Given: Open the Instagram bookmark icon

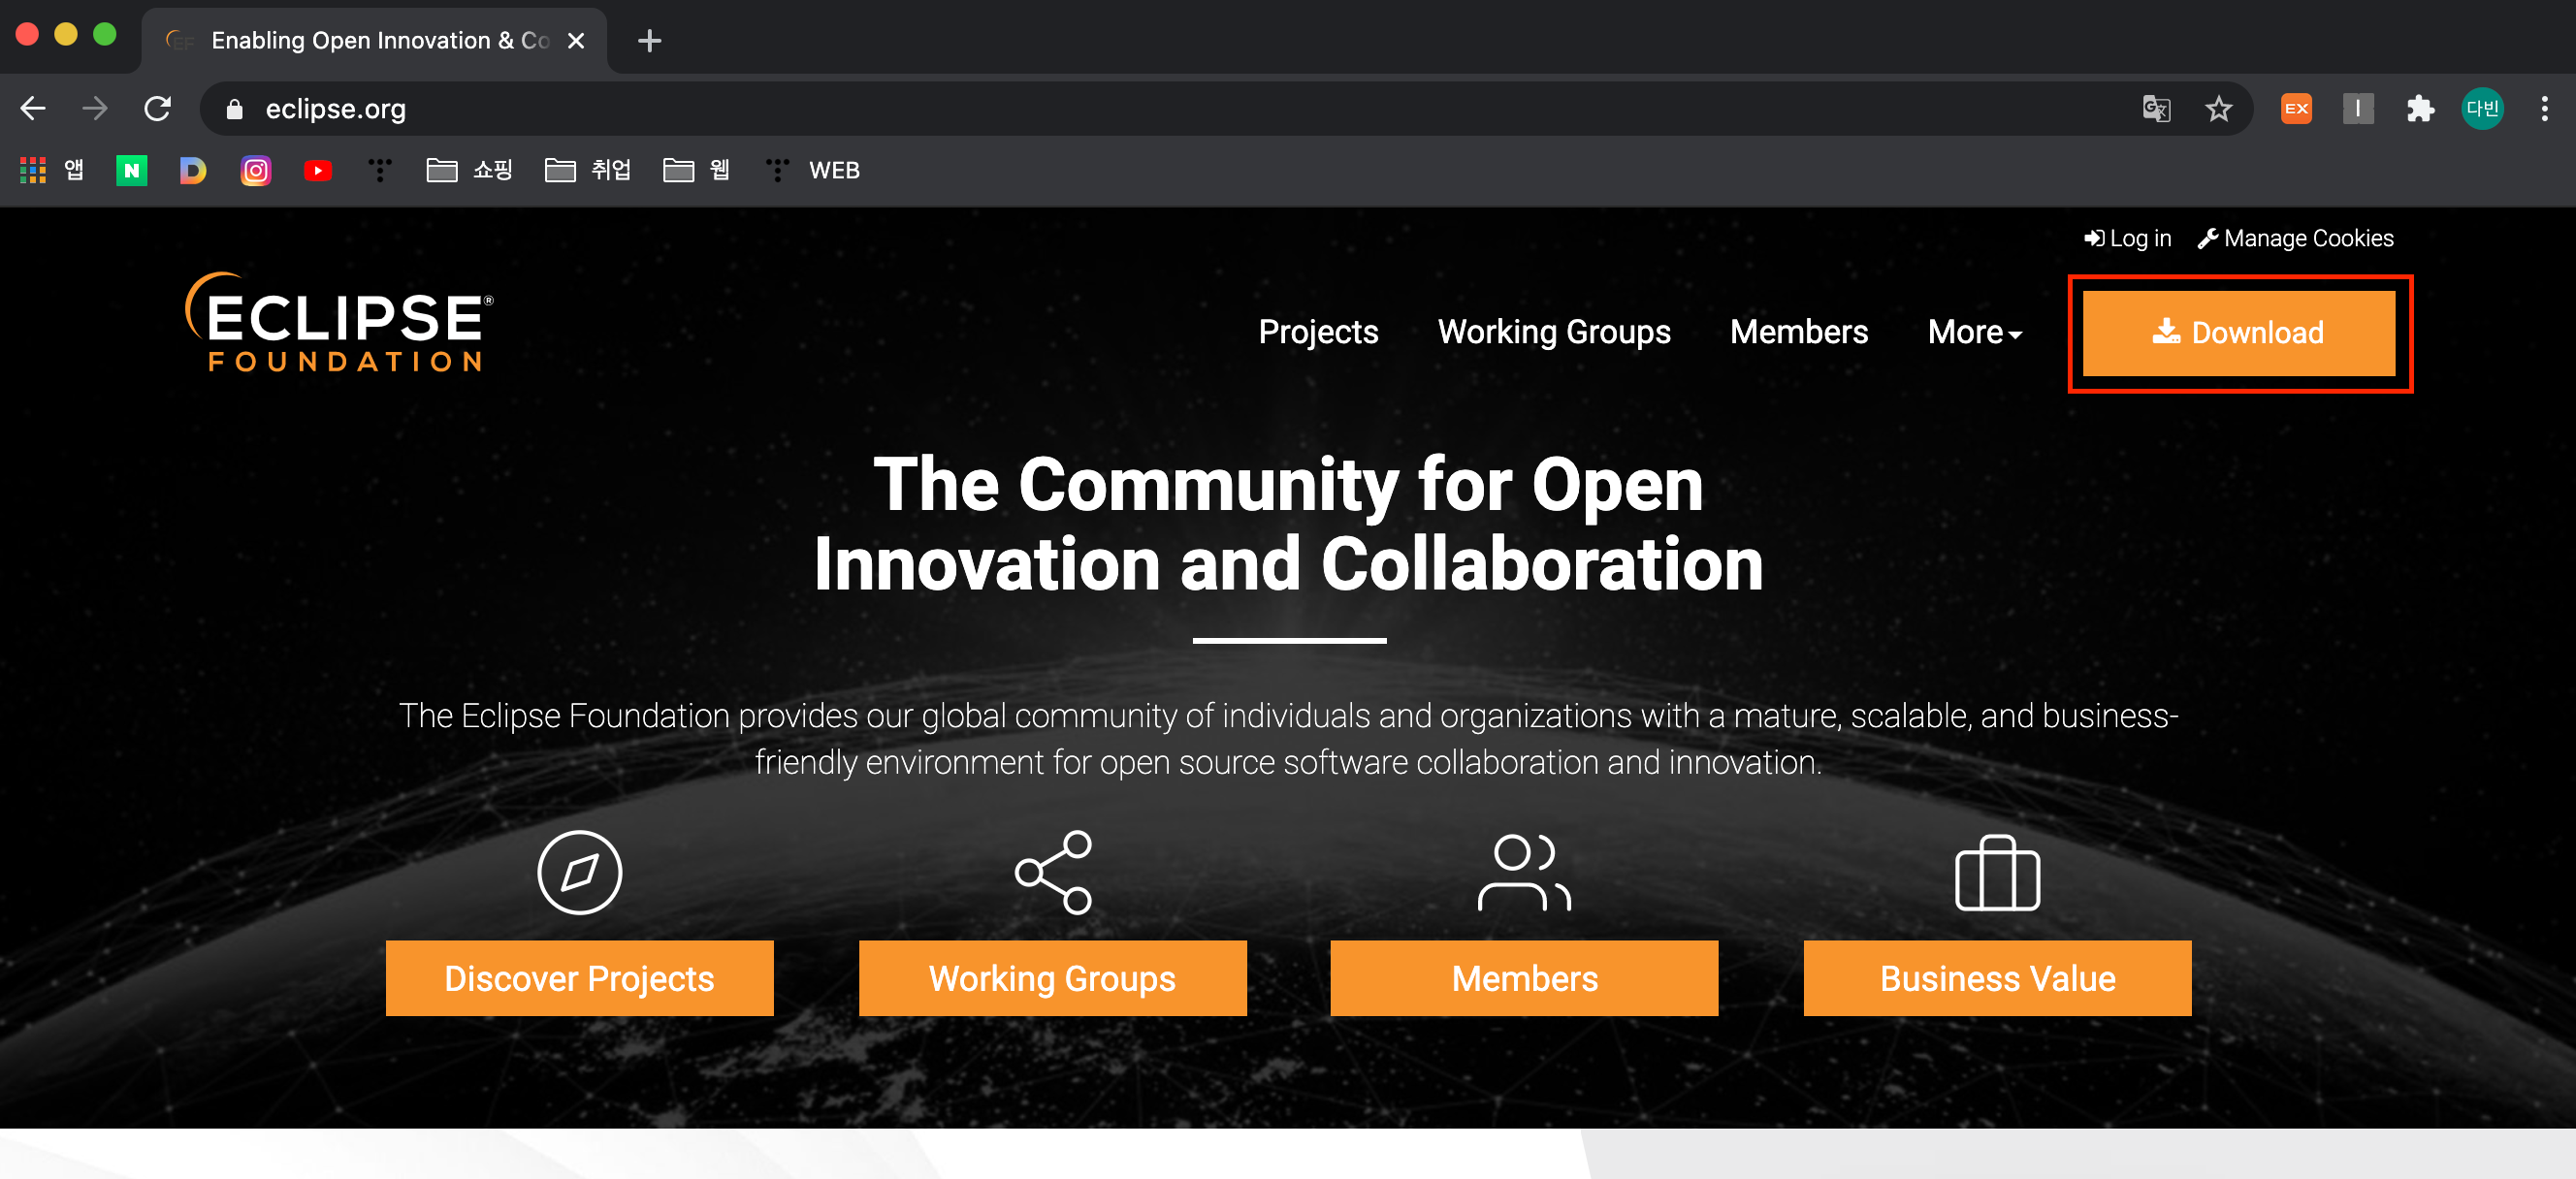Looking at the screenshot, I should [255, 170].
